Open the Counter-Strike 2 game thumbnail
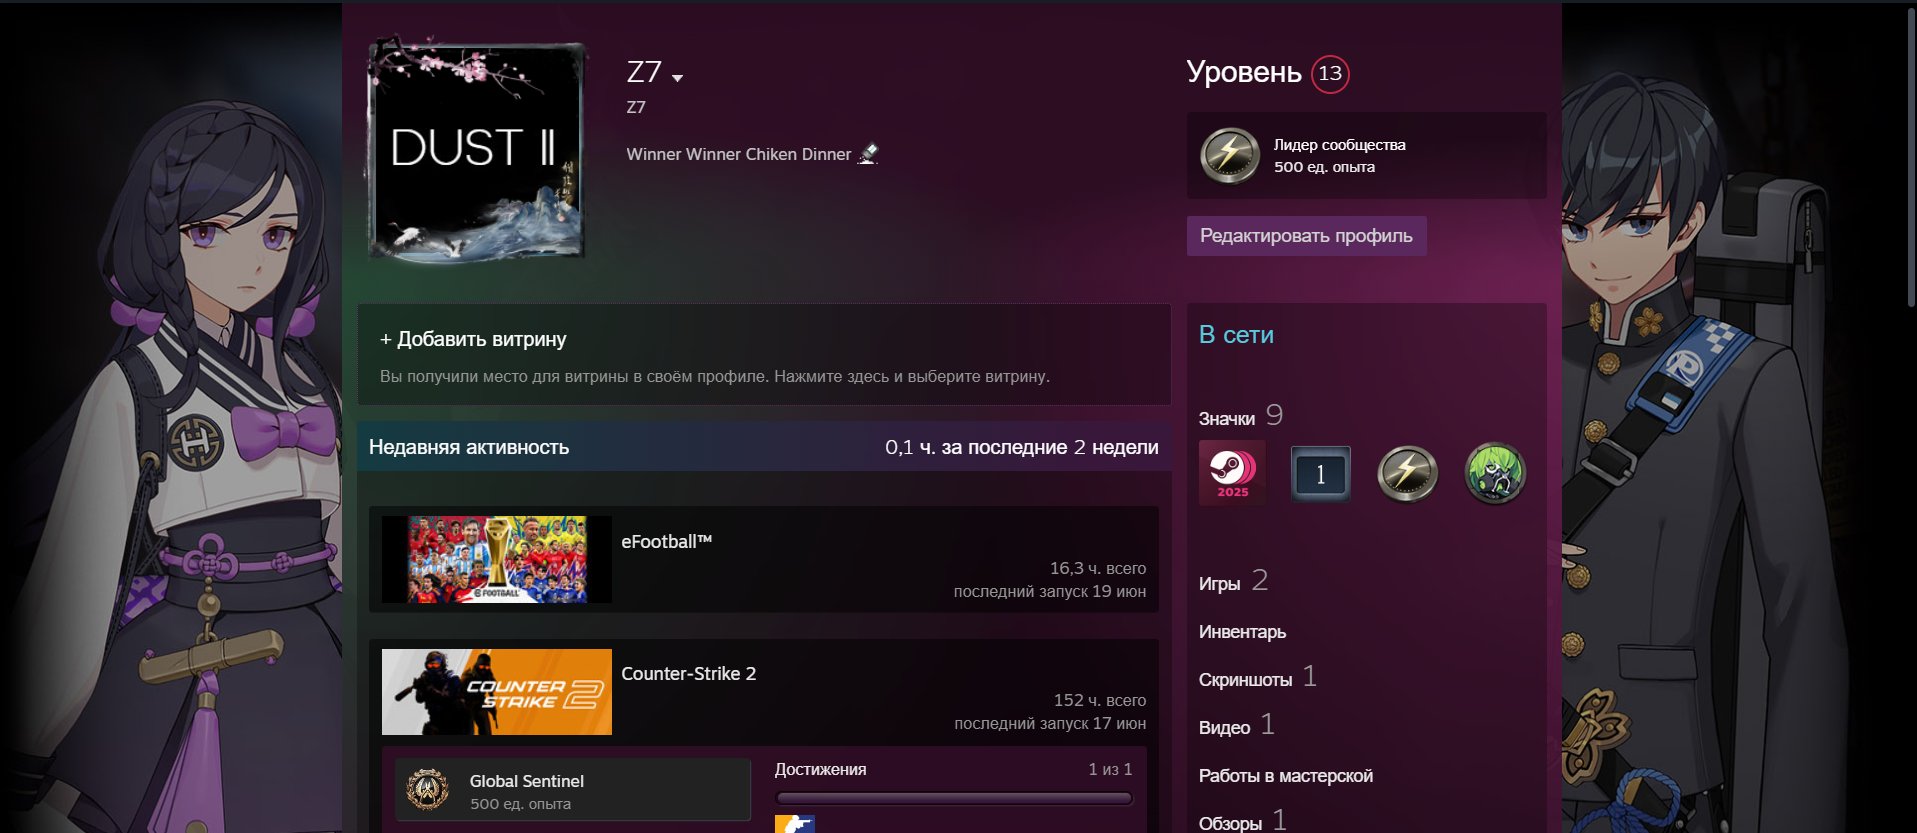 497,692
